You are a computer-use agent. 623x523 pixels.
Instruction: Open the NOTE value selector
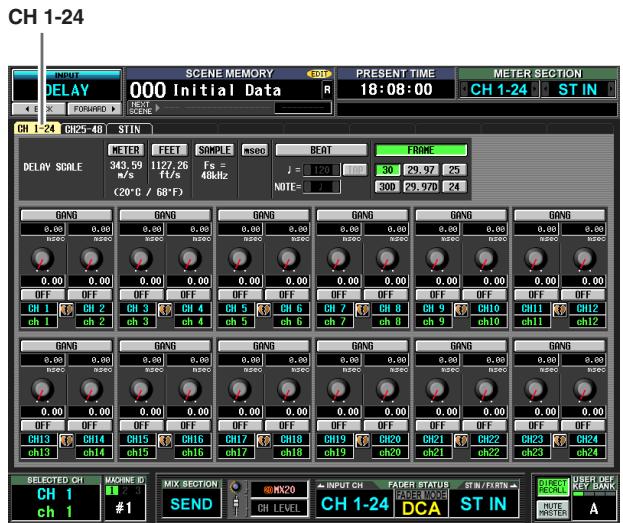click(x=321, y=187)
